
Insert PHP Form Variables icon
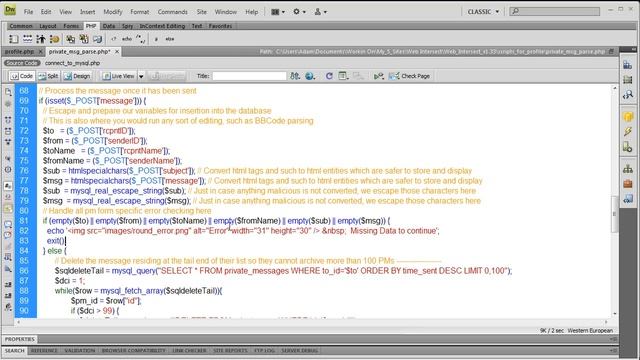point(13,39)
